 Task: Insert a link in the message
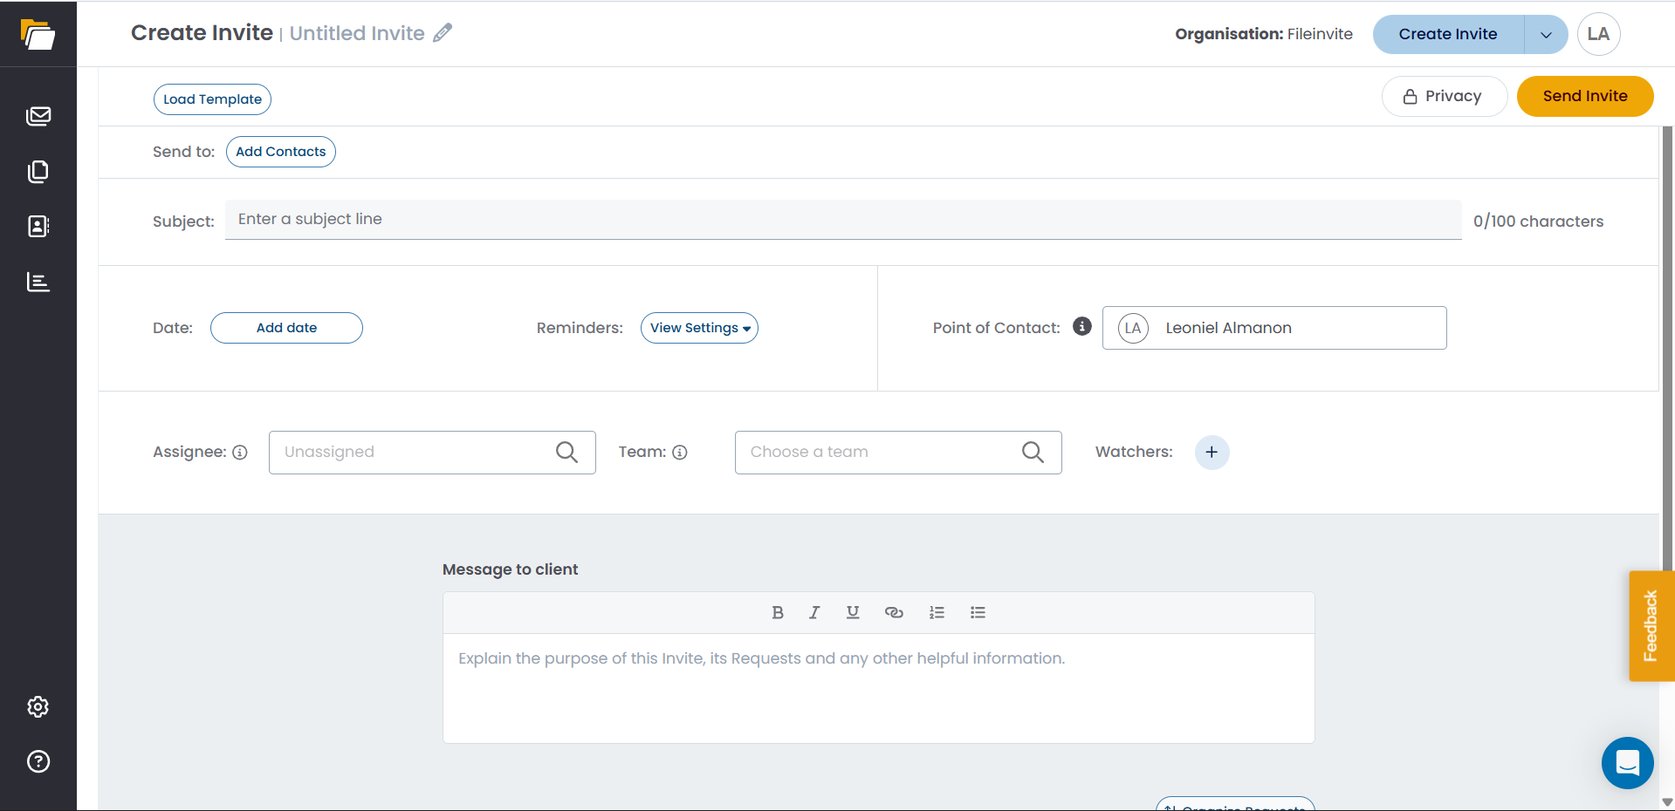click(894, 612)
